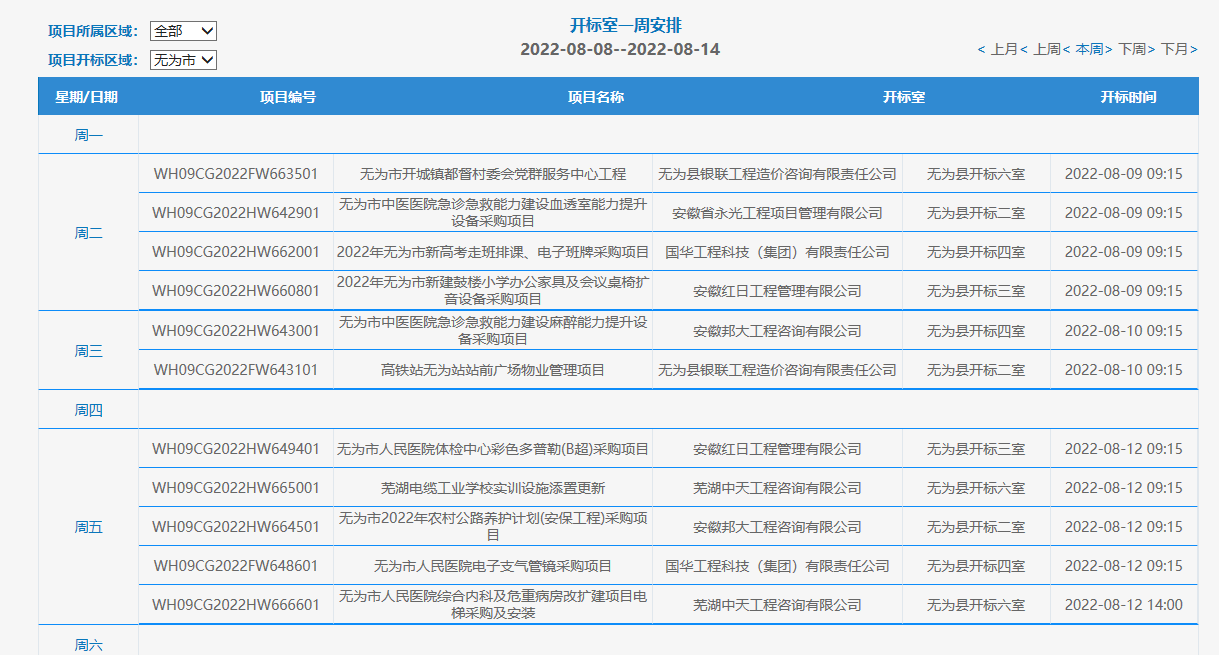Viewport: 1219px width, 655px height.
Task: Select project number WH09CG2022FW663501
Action: tap(236, 174)
